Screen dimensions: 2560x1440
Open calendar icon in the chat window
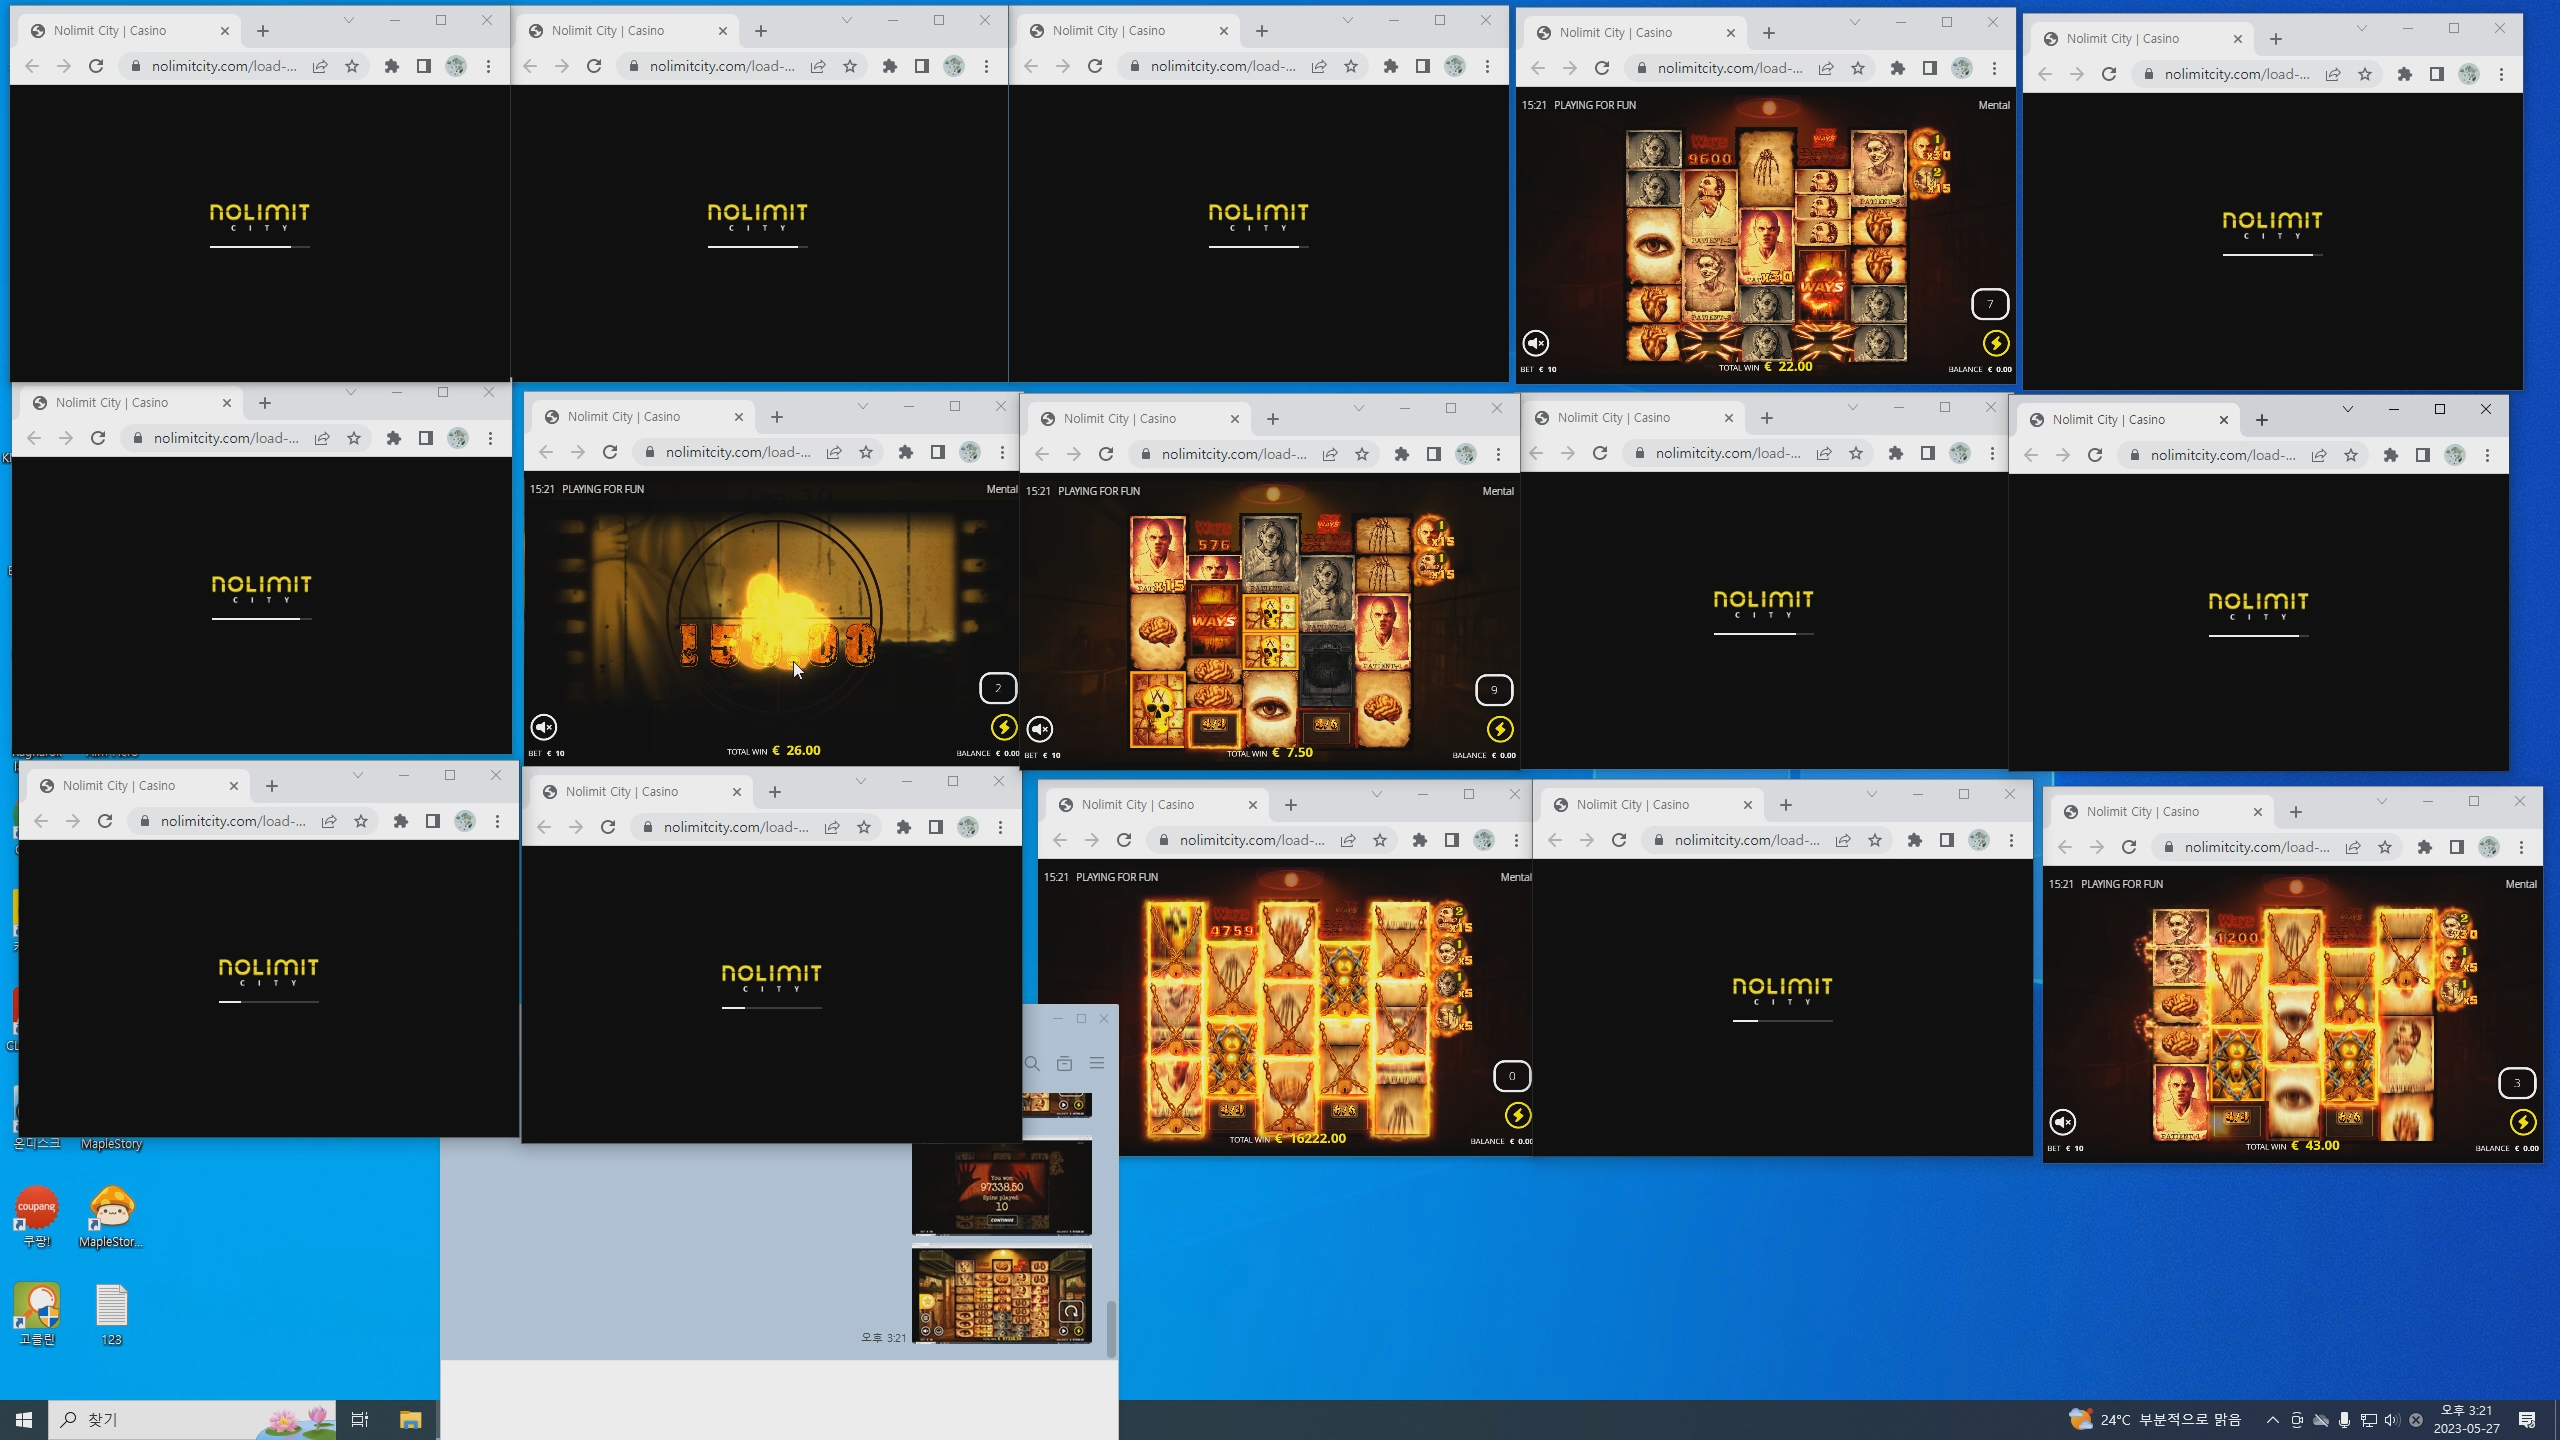pos(1065,1063)
